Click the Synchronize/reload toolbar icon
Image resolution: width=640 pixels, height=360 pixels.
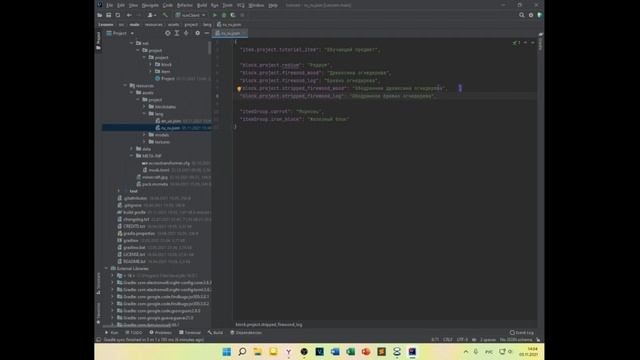pyautogui.click(x=118, y=15)
